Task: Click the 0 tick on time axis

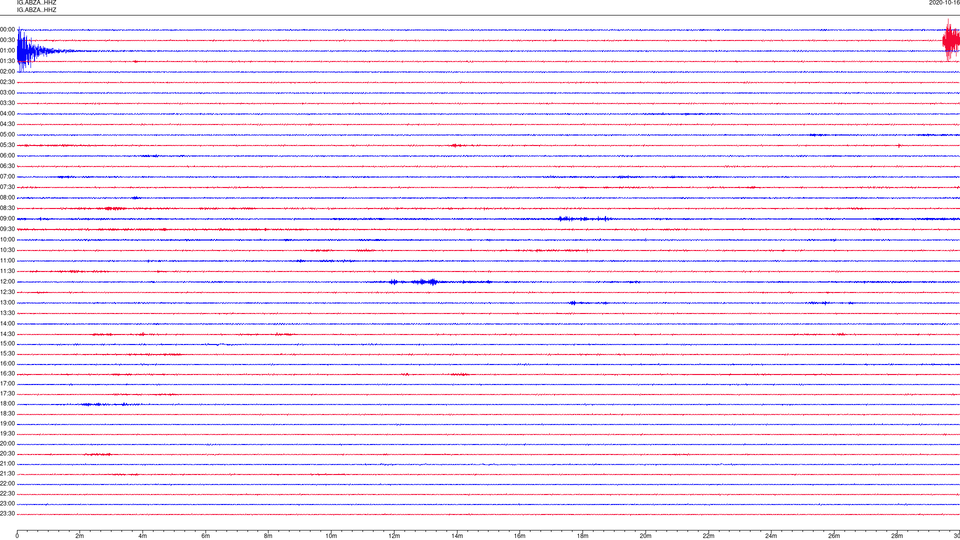Action: coord(17,536)
